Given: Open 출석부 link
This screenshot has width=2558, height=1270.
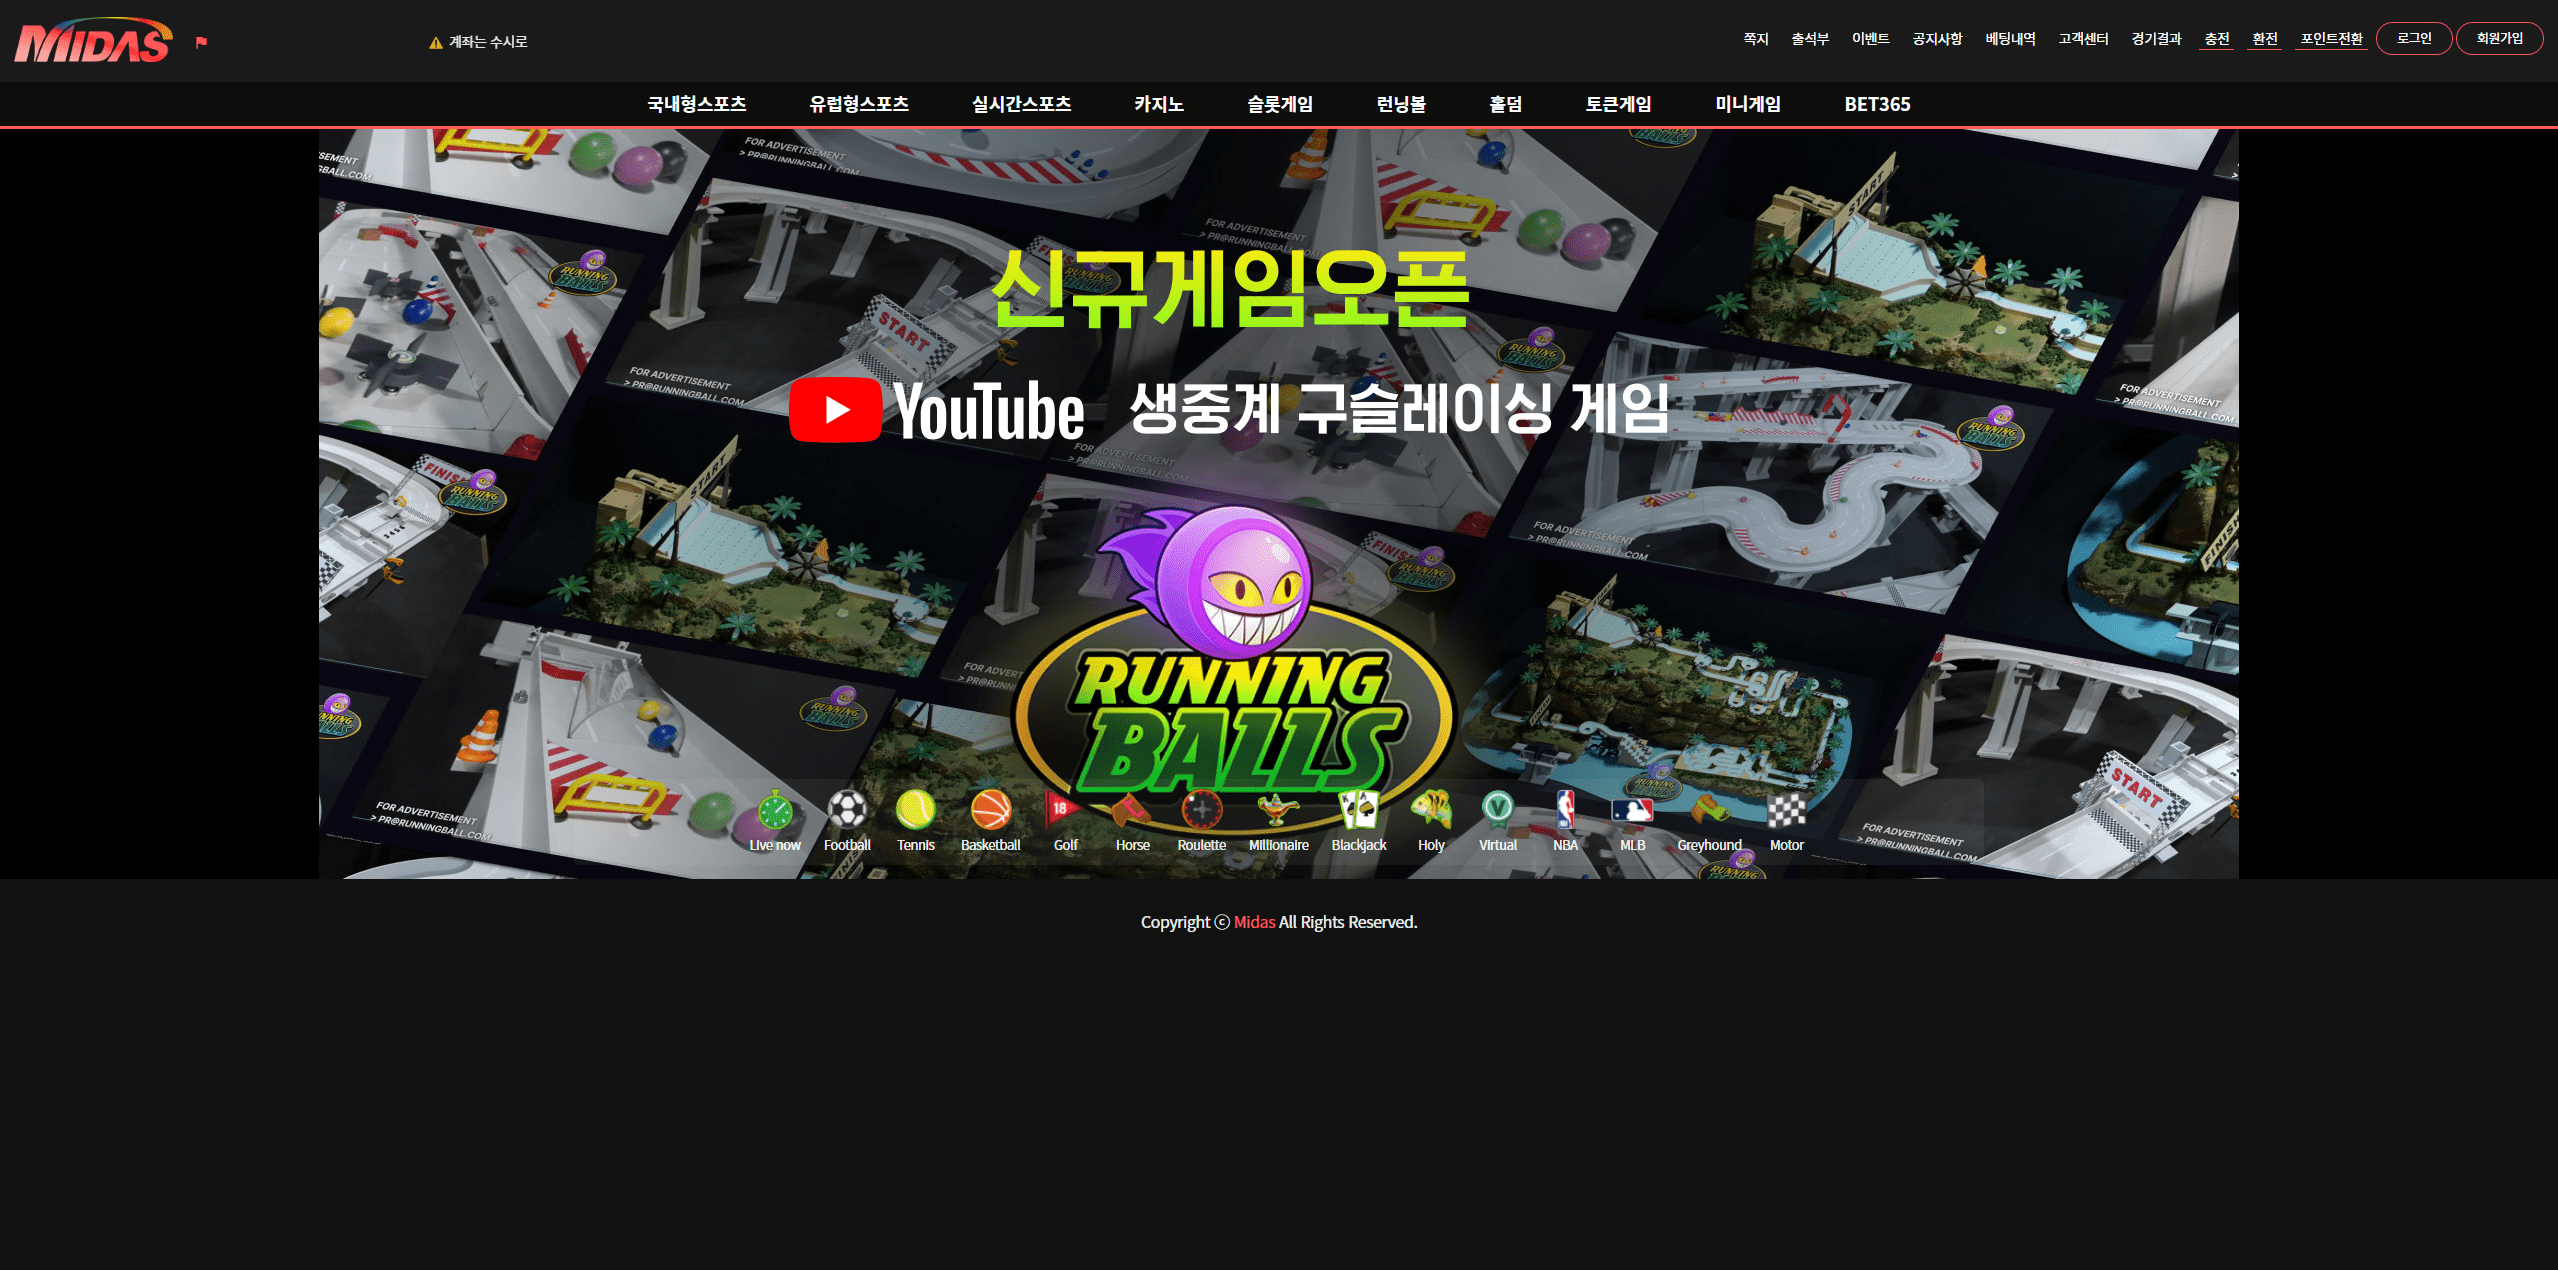Looking at the screenshot, I should 1810,39.
